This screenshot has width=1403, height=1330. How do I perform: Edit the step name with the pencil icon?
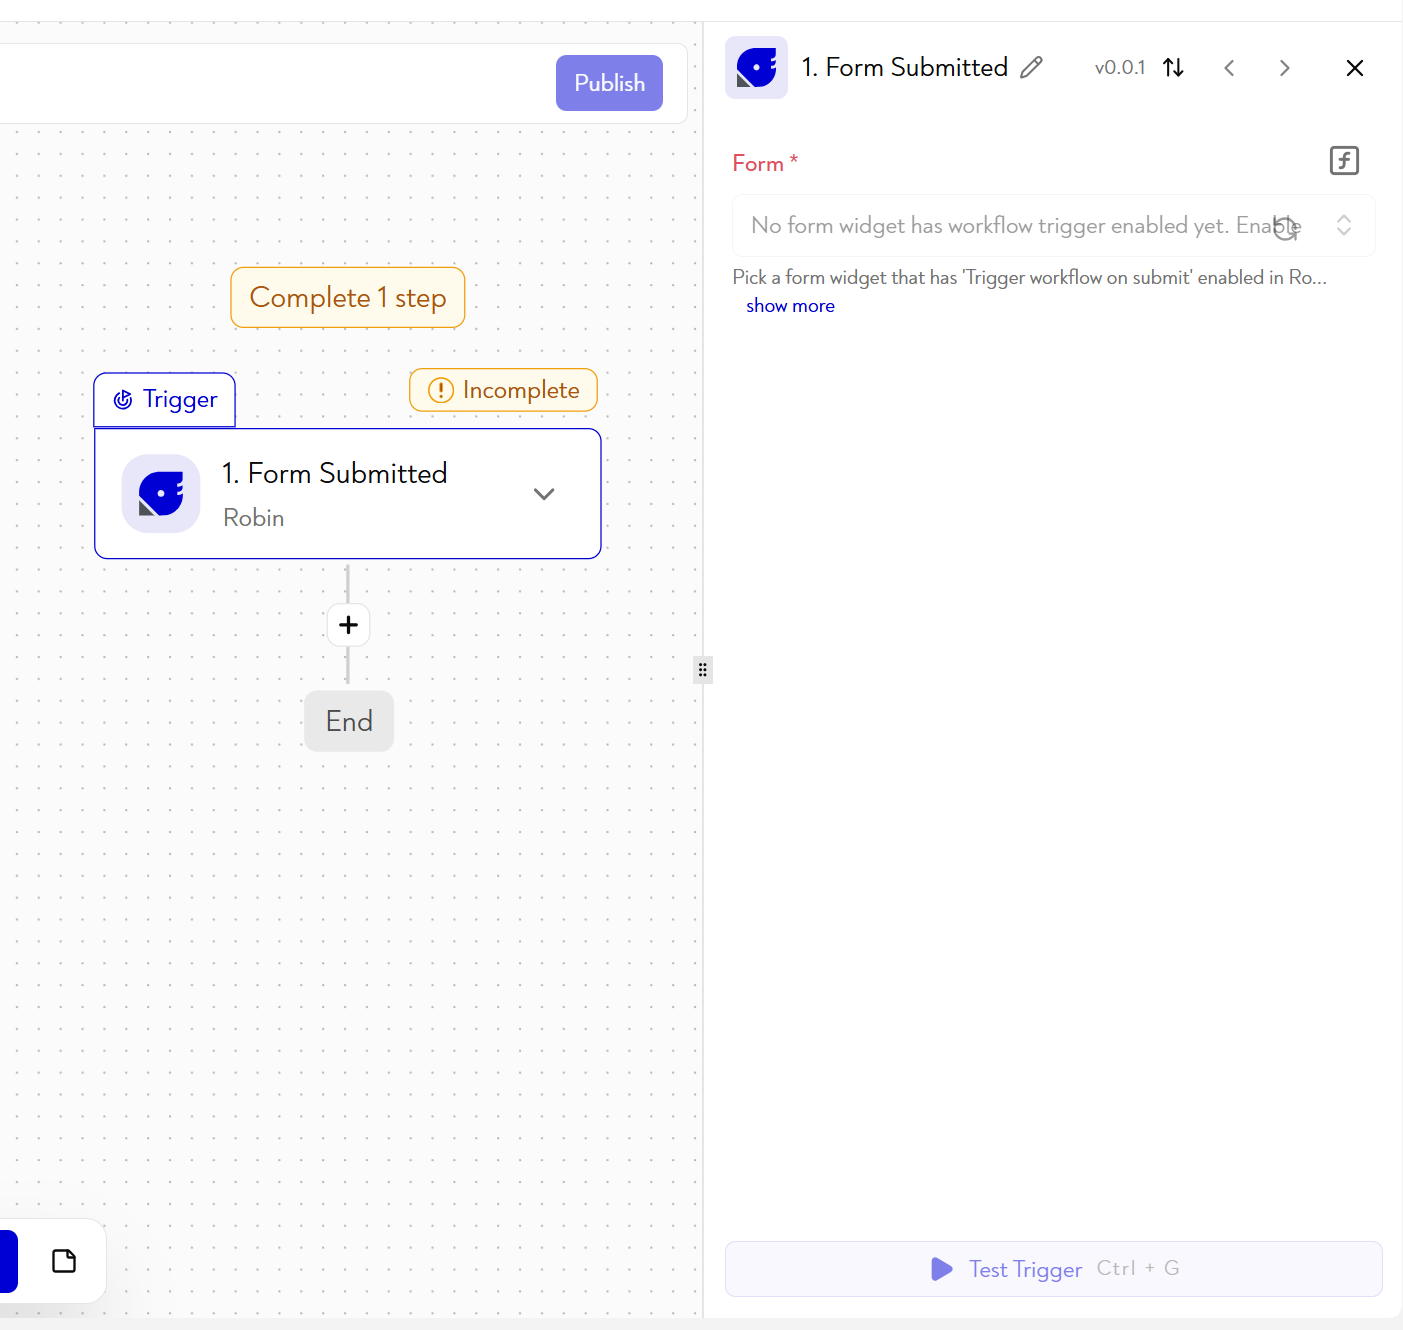1032,67
